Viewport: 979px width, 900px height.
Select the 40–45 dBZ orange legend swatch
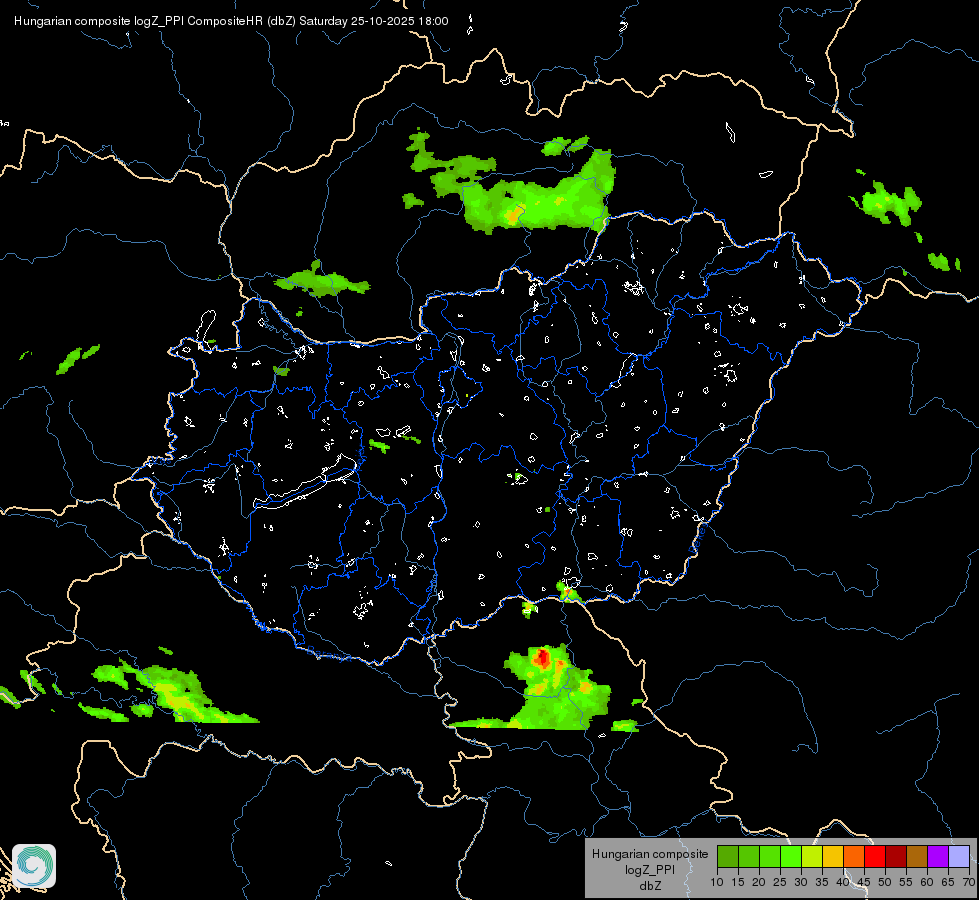tap(854, 856)
